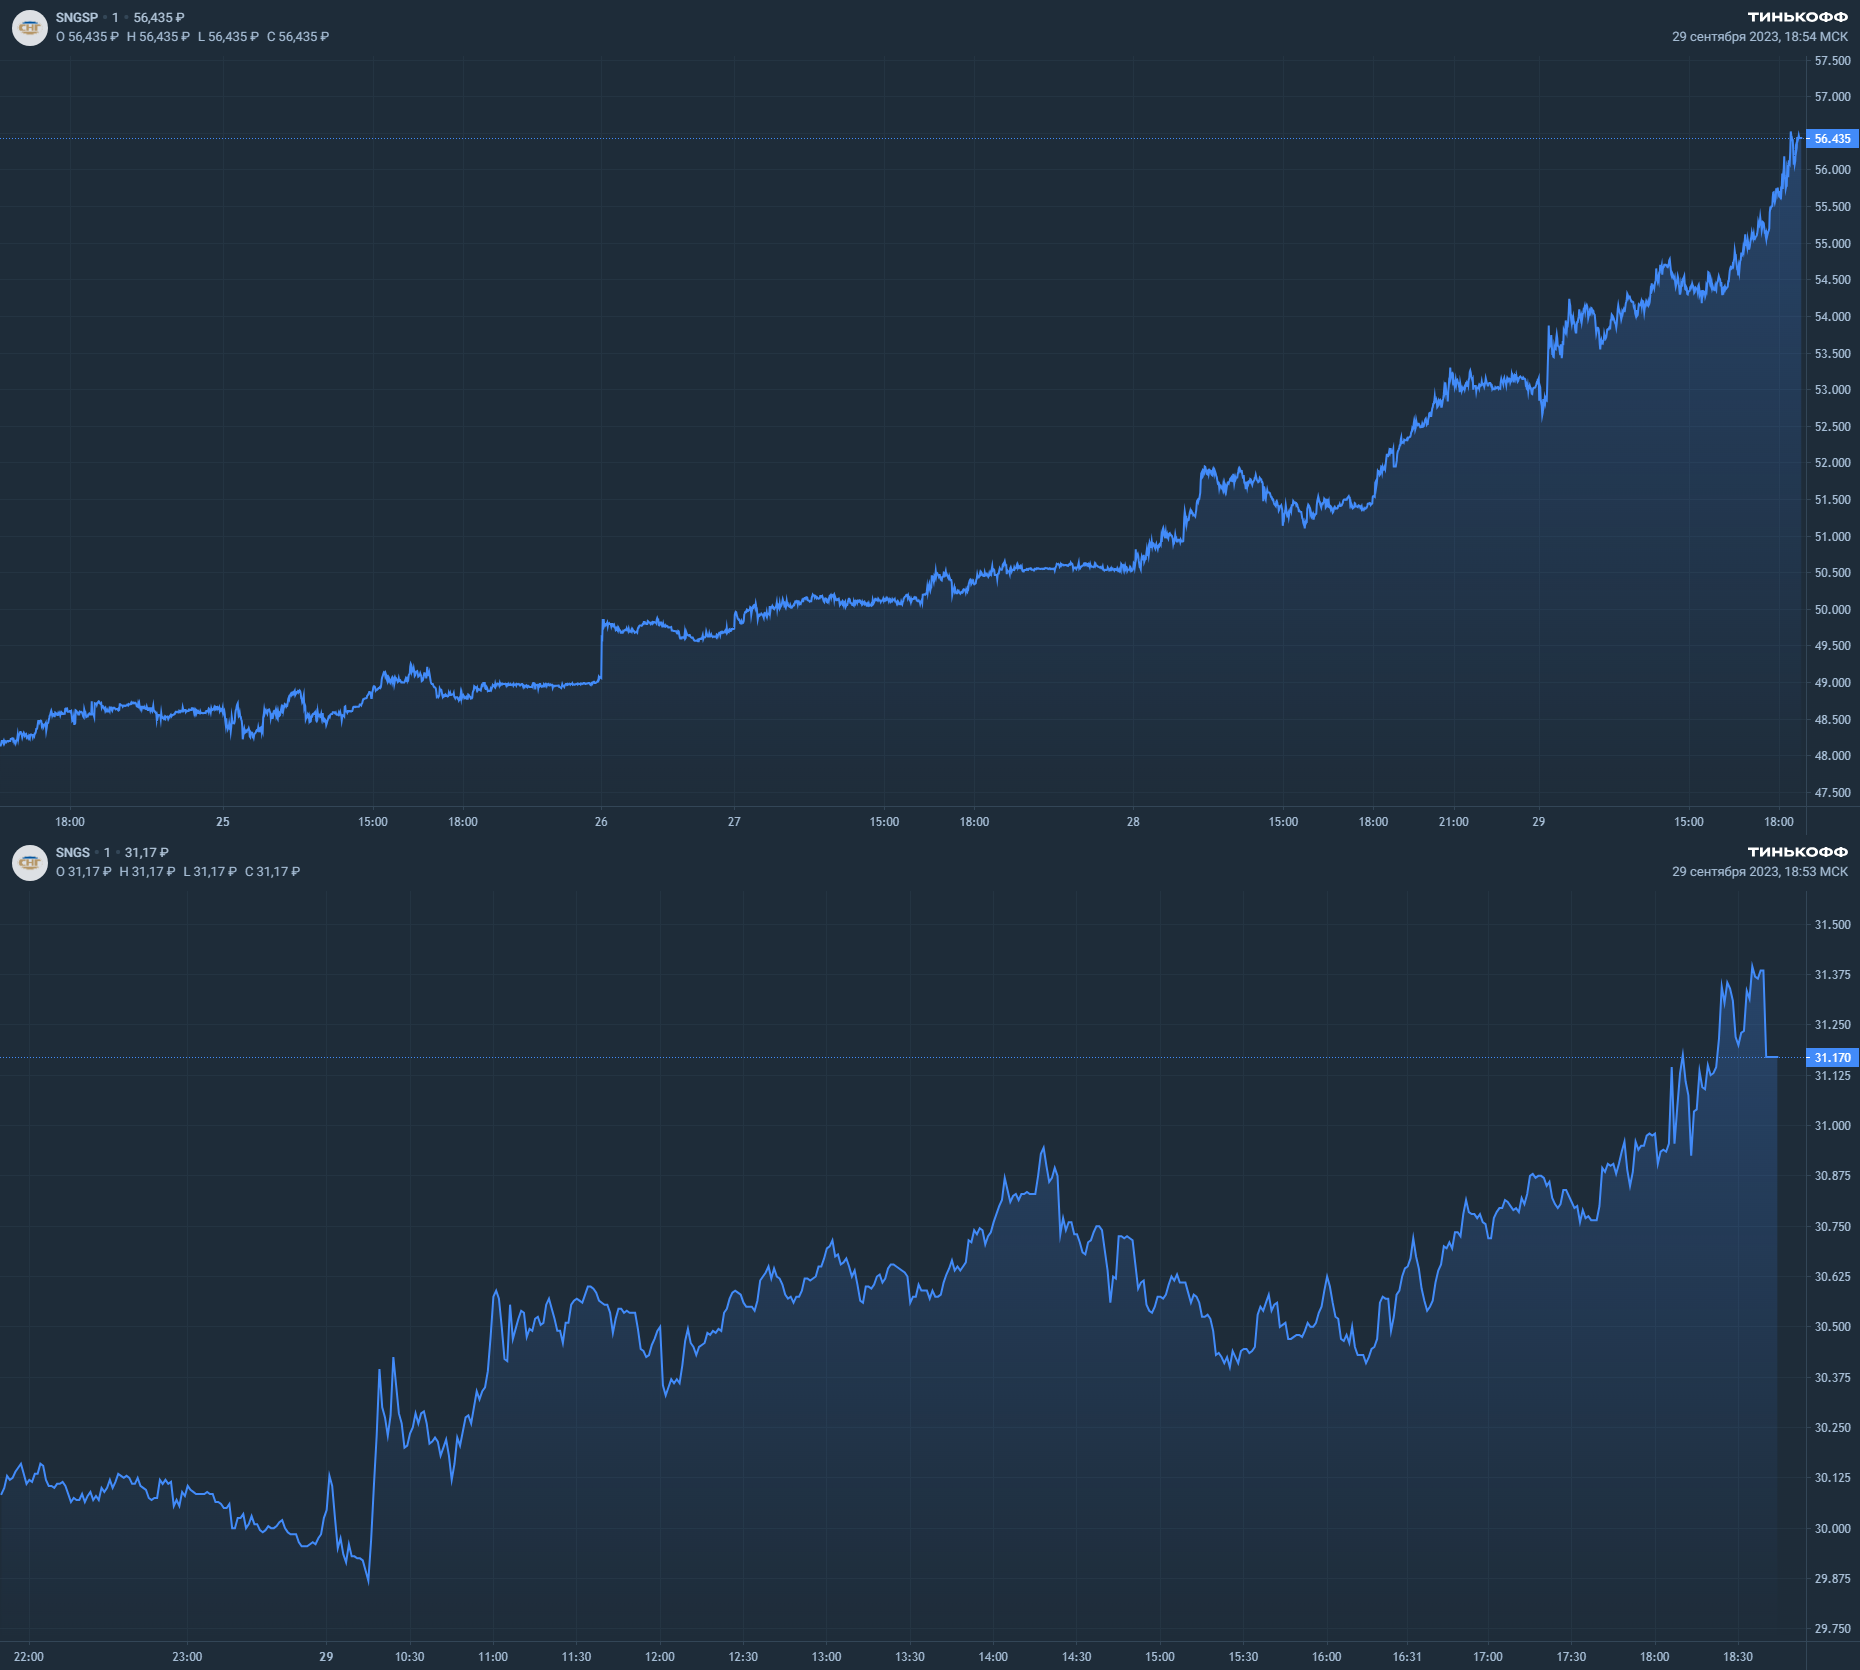Click the 56.435 current price tag
The width and height of the screenshot is (1860, 1670).
1832,139
